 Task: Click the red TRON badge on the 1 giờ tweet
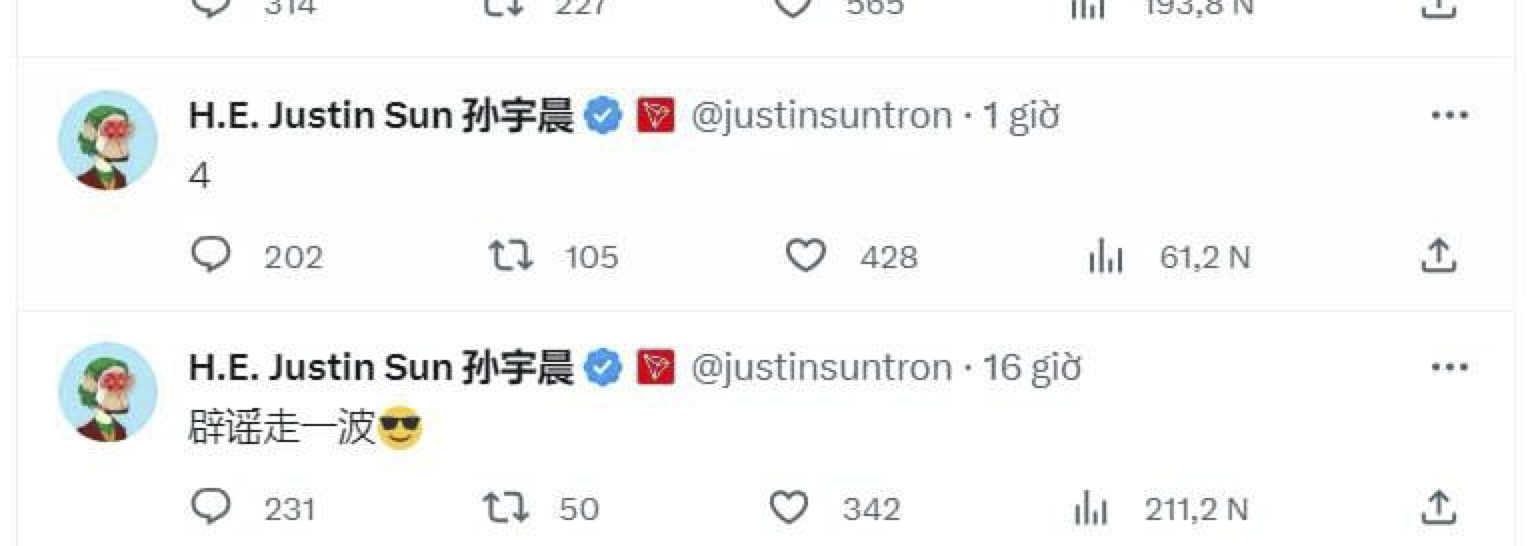pyautogui.click(x=655, y=116)
